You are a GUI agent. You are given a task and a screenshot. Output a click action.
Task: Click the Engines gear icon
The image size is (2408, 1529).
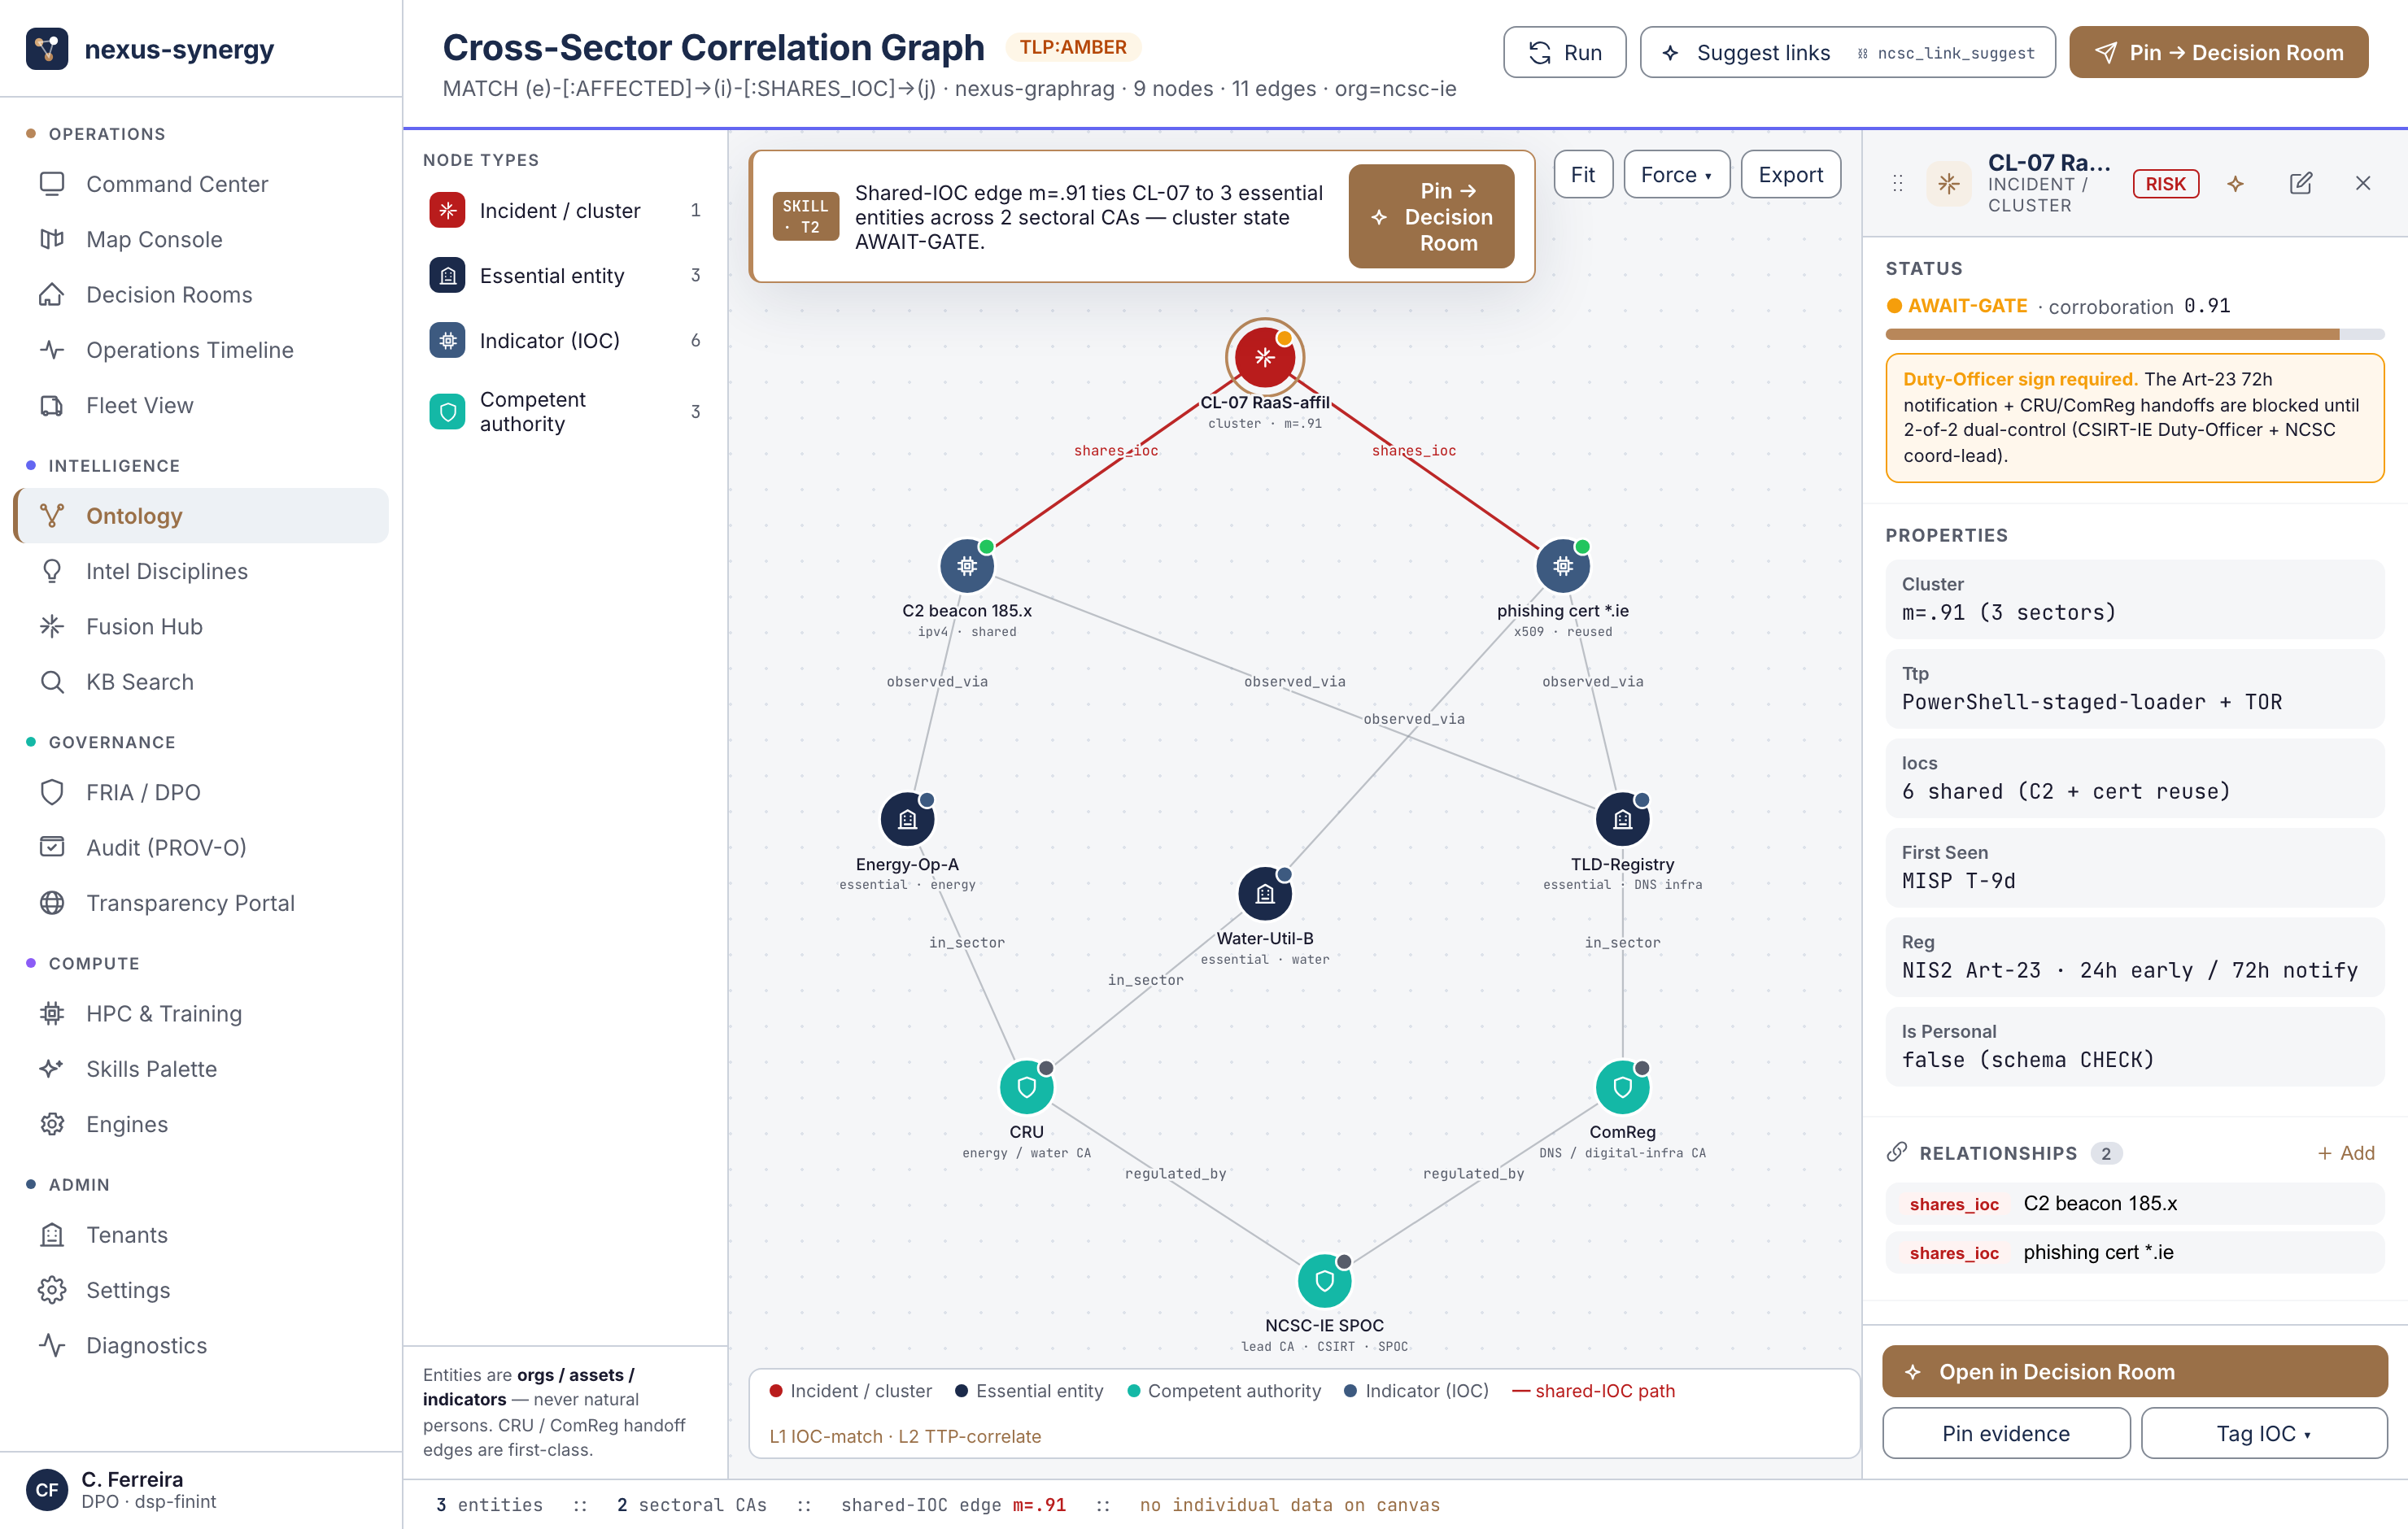[x=52, y=1124]
